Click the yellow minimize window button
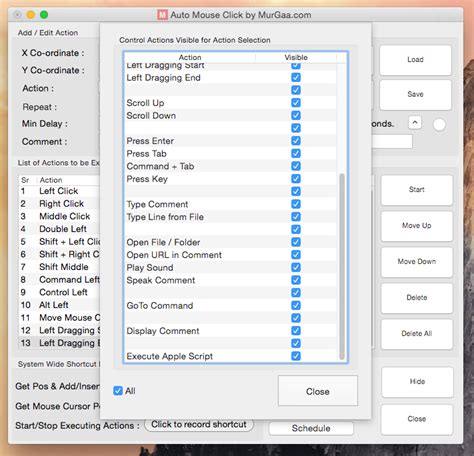Viewport: 474px width, 456px height. click(31, 15)
